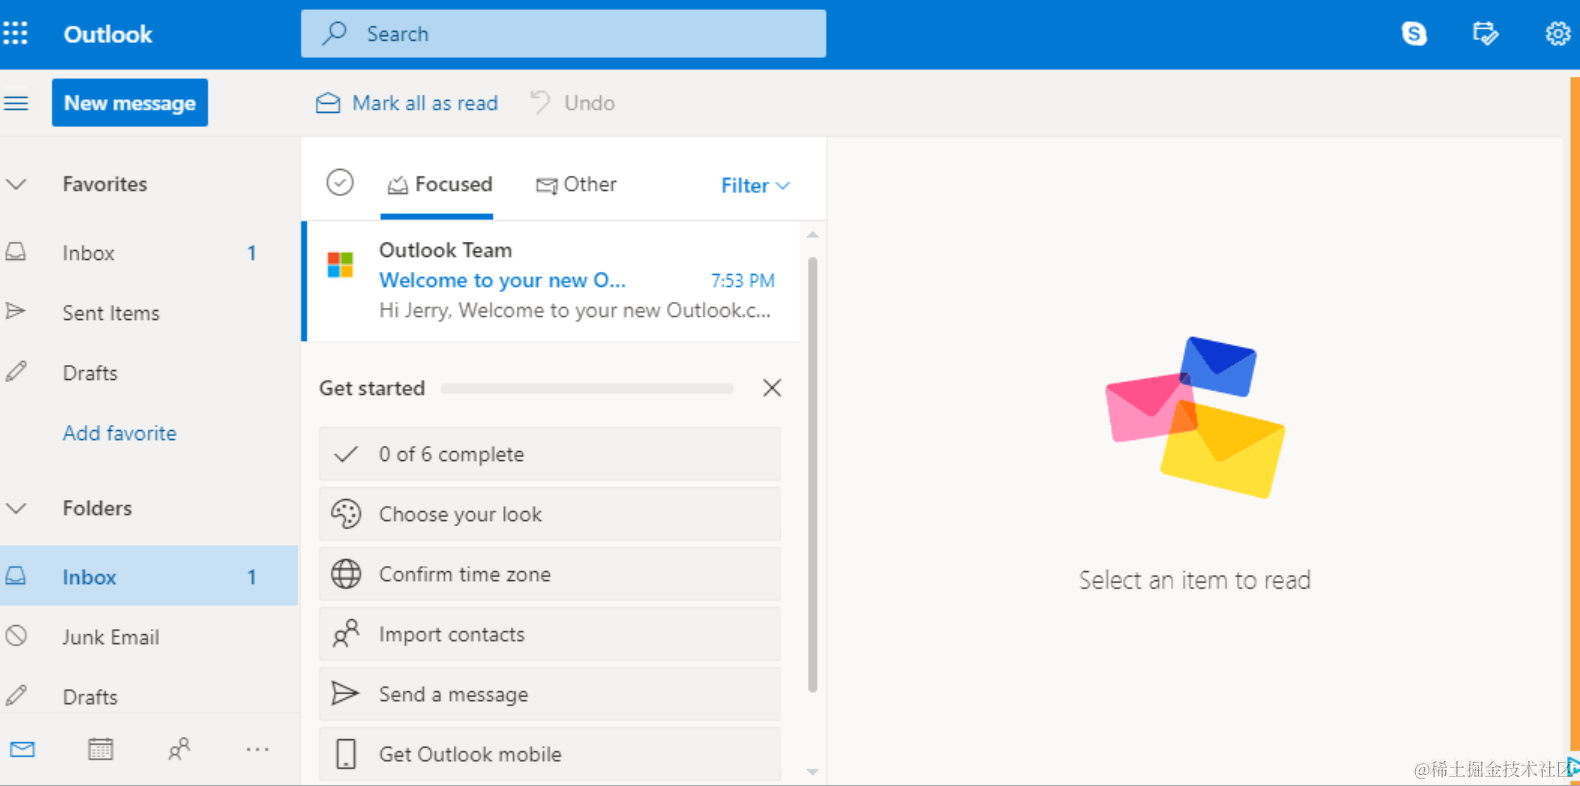Switch to the Other tab
1580x786 pixels.
(x=576, y=184)
